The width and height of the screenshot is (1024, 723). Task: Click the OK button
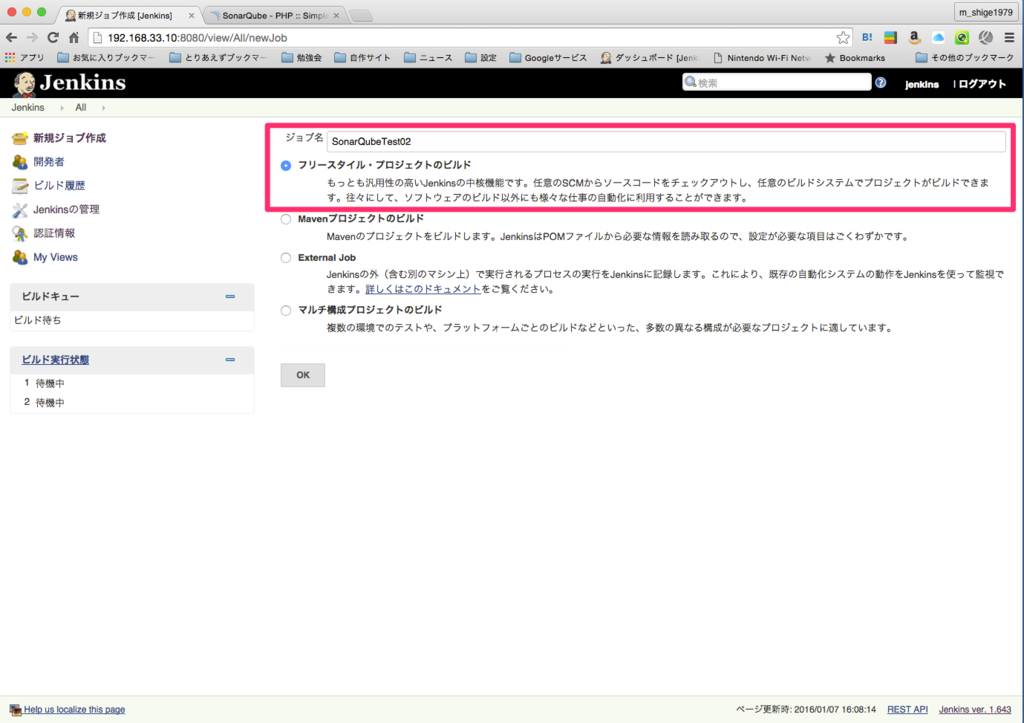point(302,375)
